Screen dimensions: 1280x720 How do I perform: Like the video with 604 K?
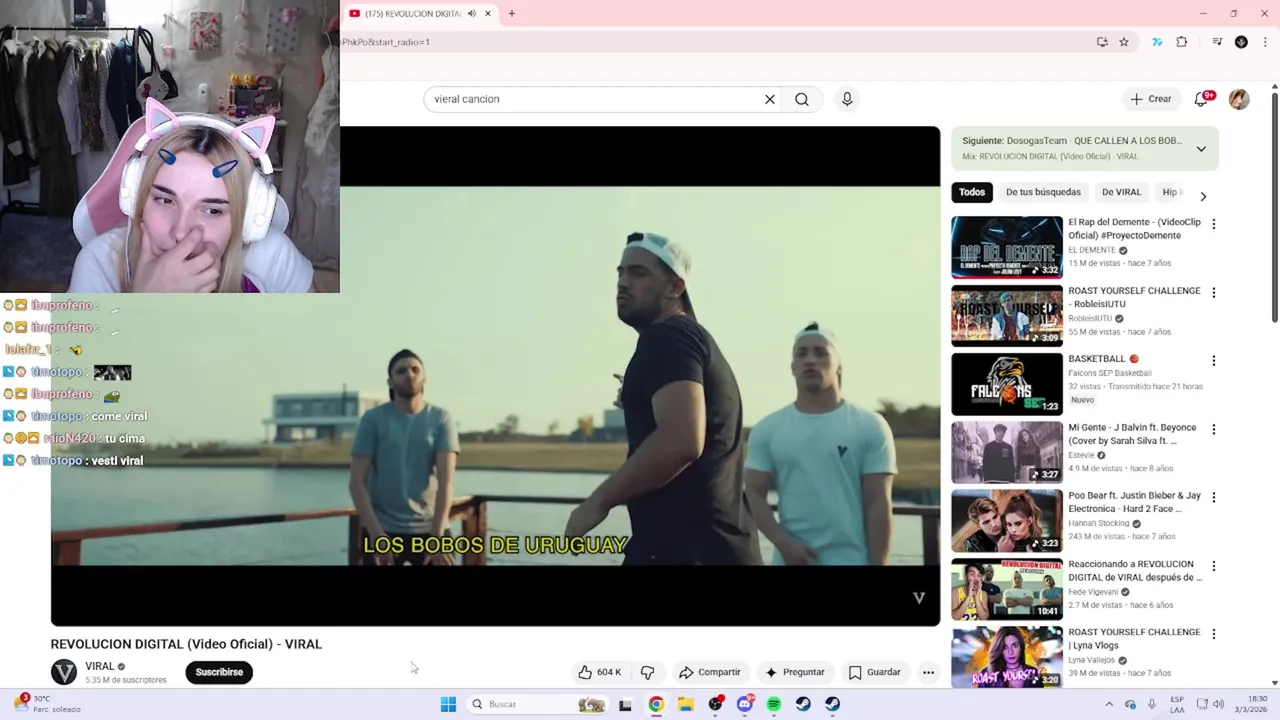(x=599, y=672)
